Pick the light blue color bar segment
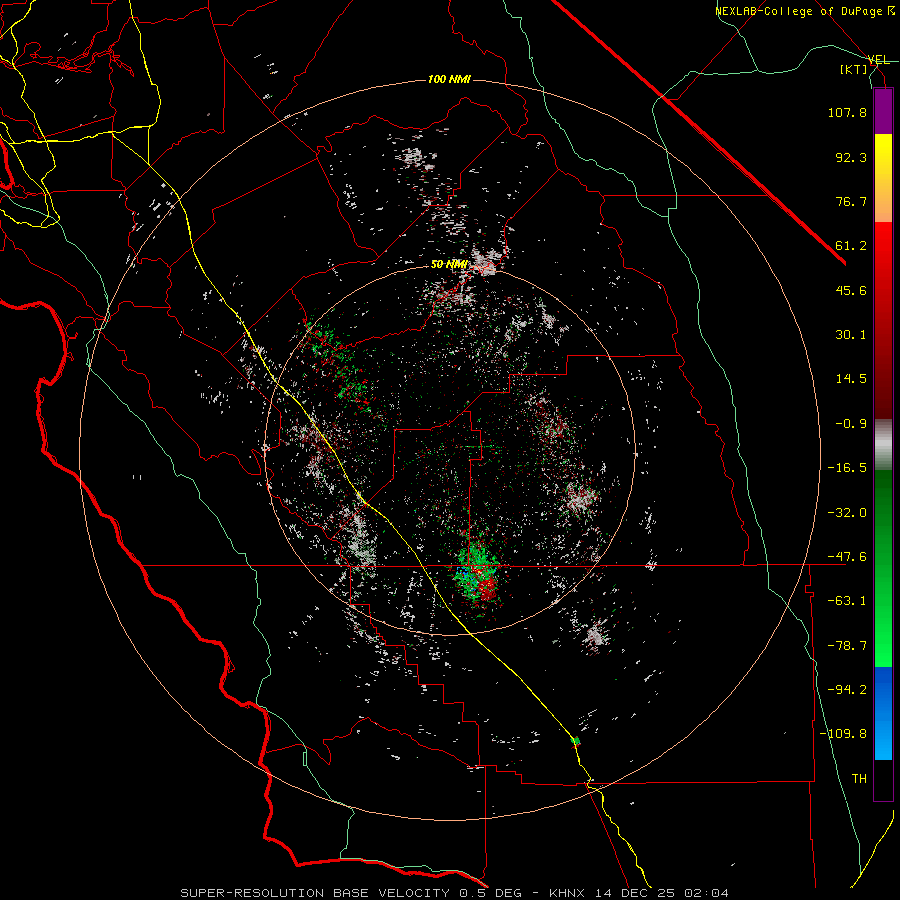900x900 pixels. click(x=883, y=740)
